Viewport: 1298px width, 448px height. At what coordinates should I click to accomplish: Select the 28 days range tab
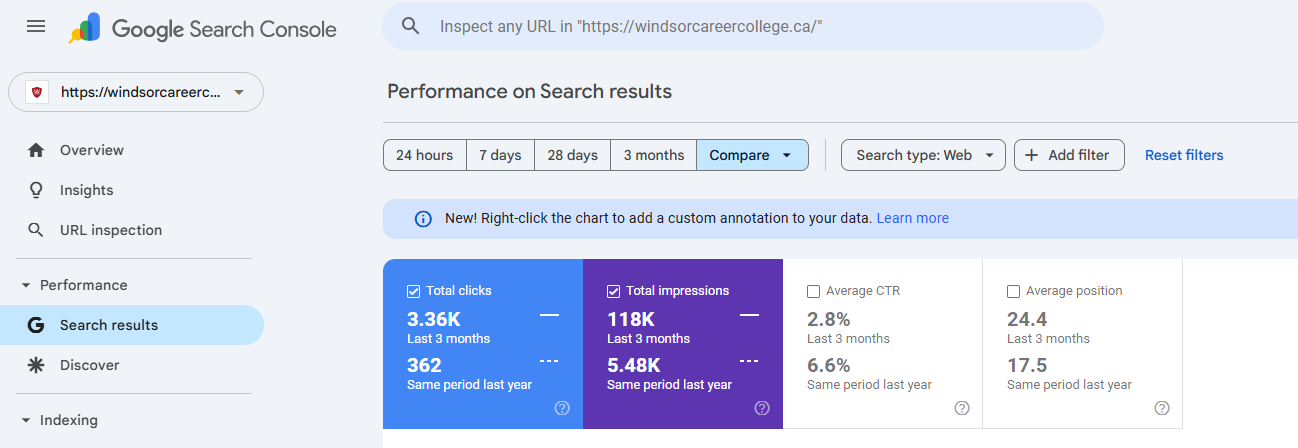coord(572,155)
